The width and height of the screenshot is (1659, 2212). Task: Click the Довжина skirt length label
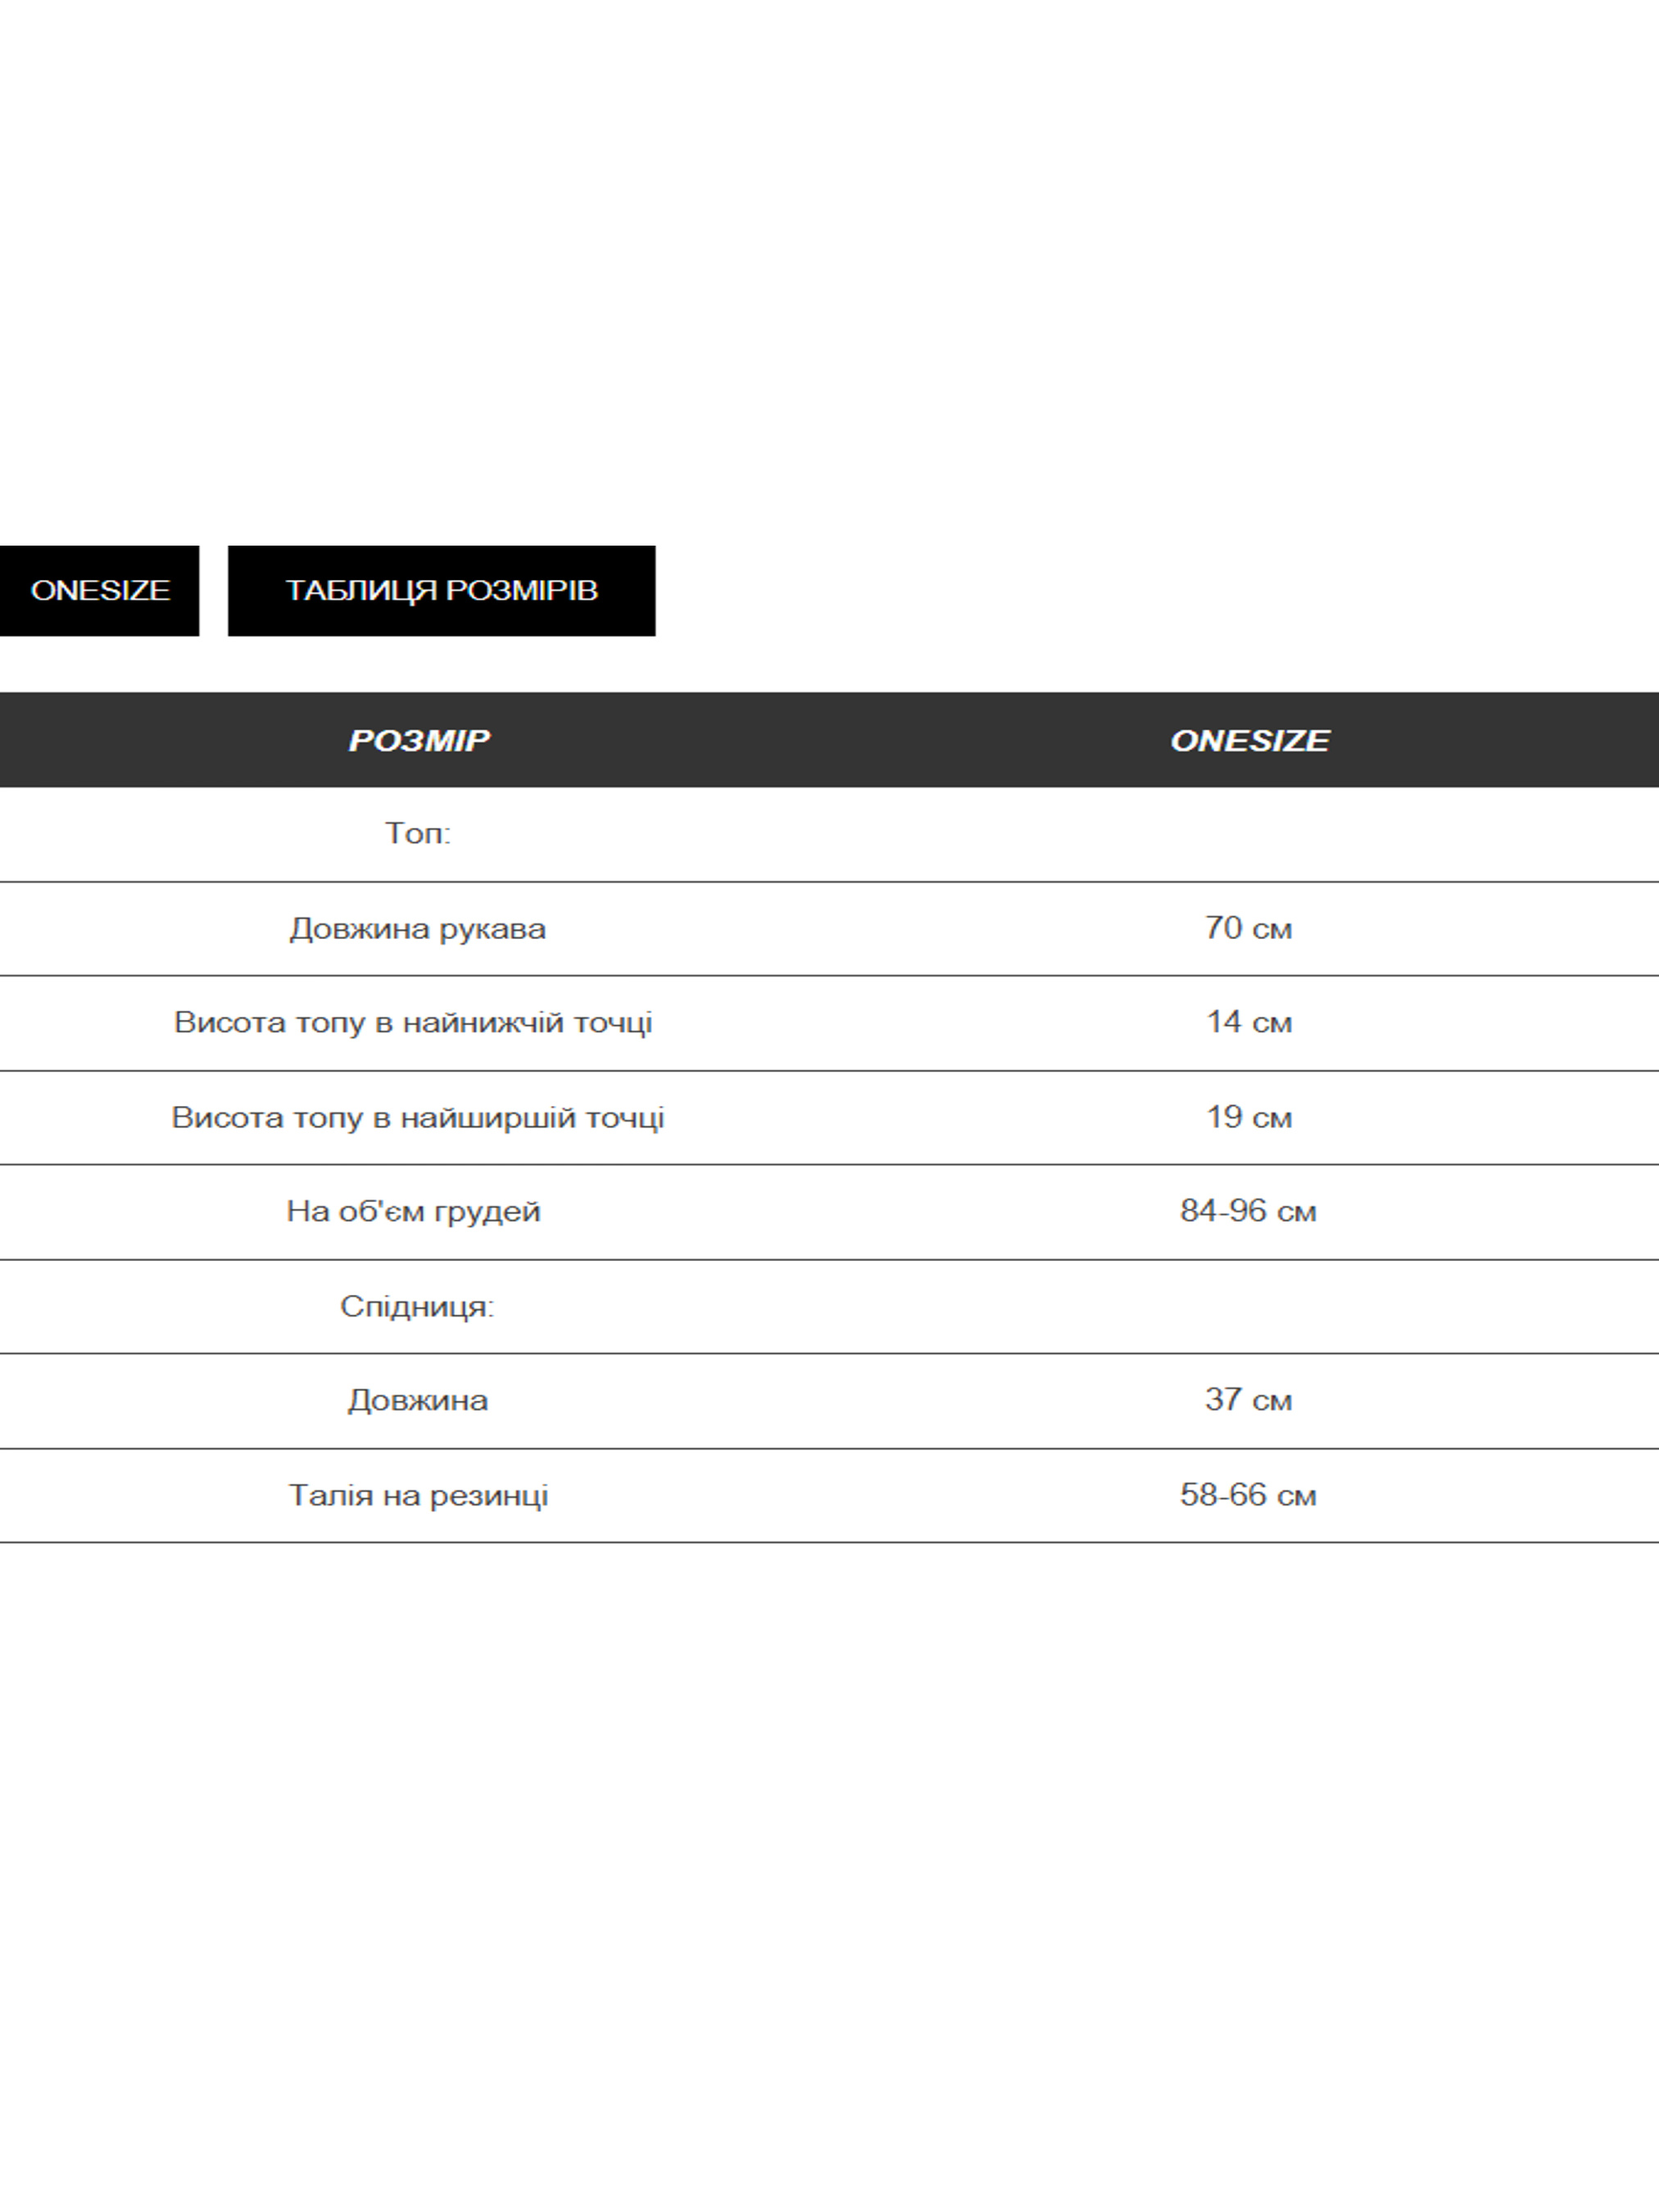click(418, 1400)
